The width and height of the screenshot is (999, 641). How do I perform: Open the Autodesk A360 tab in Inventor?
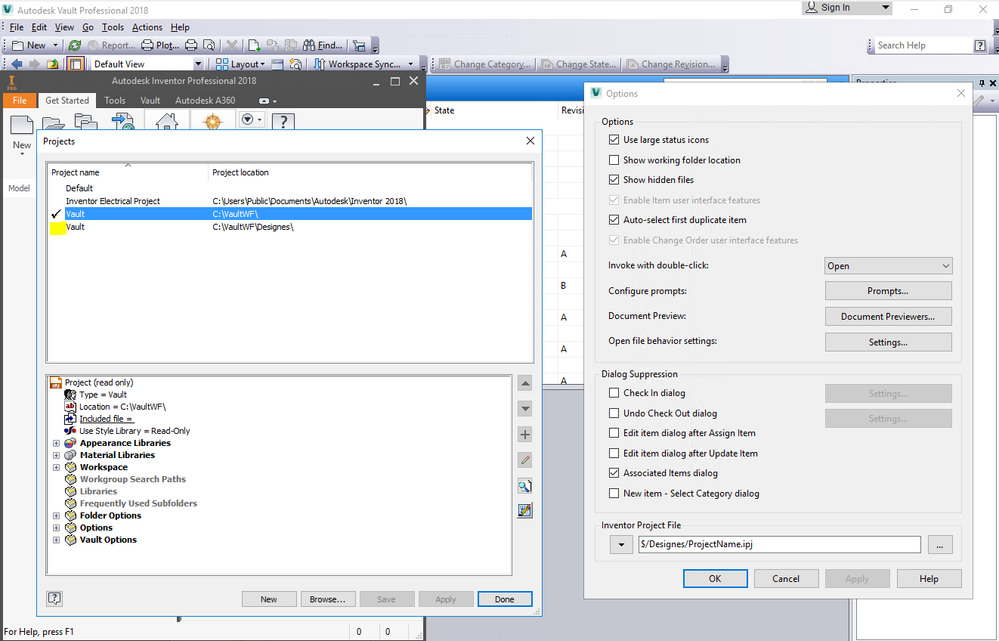point(205,101)
